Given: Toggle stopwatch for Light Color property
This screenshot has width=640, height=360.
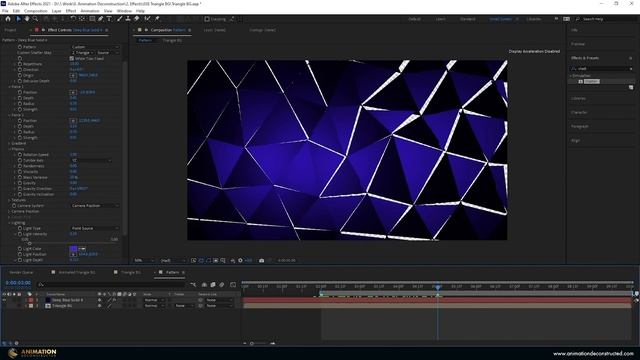Looking at the screenshot, I should point(20,249).
